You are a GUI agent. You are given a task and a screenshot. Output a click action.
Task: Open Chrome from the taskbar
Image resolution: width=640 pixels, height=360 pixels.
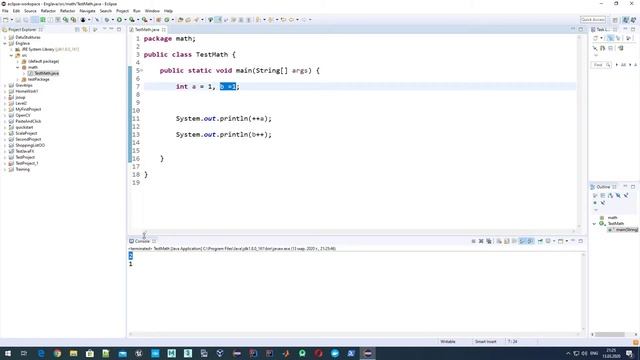pyautogui.click(x=57, y=353)
